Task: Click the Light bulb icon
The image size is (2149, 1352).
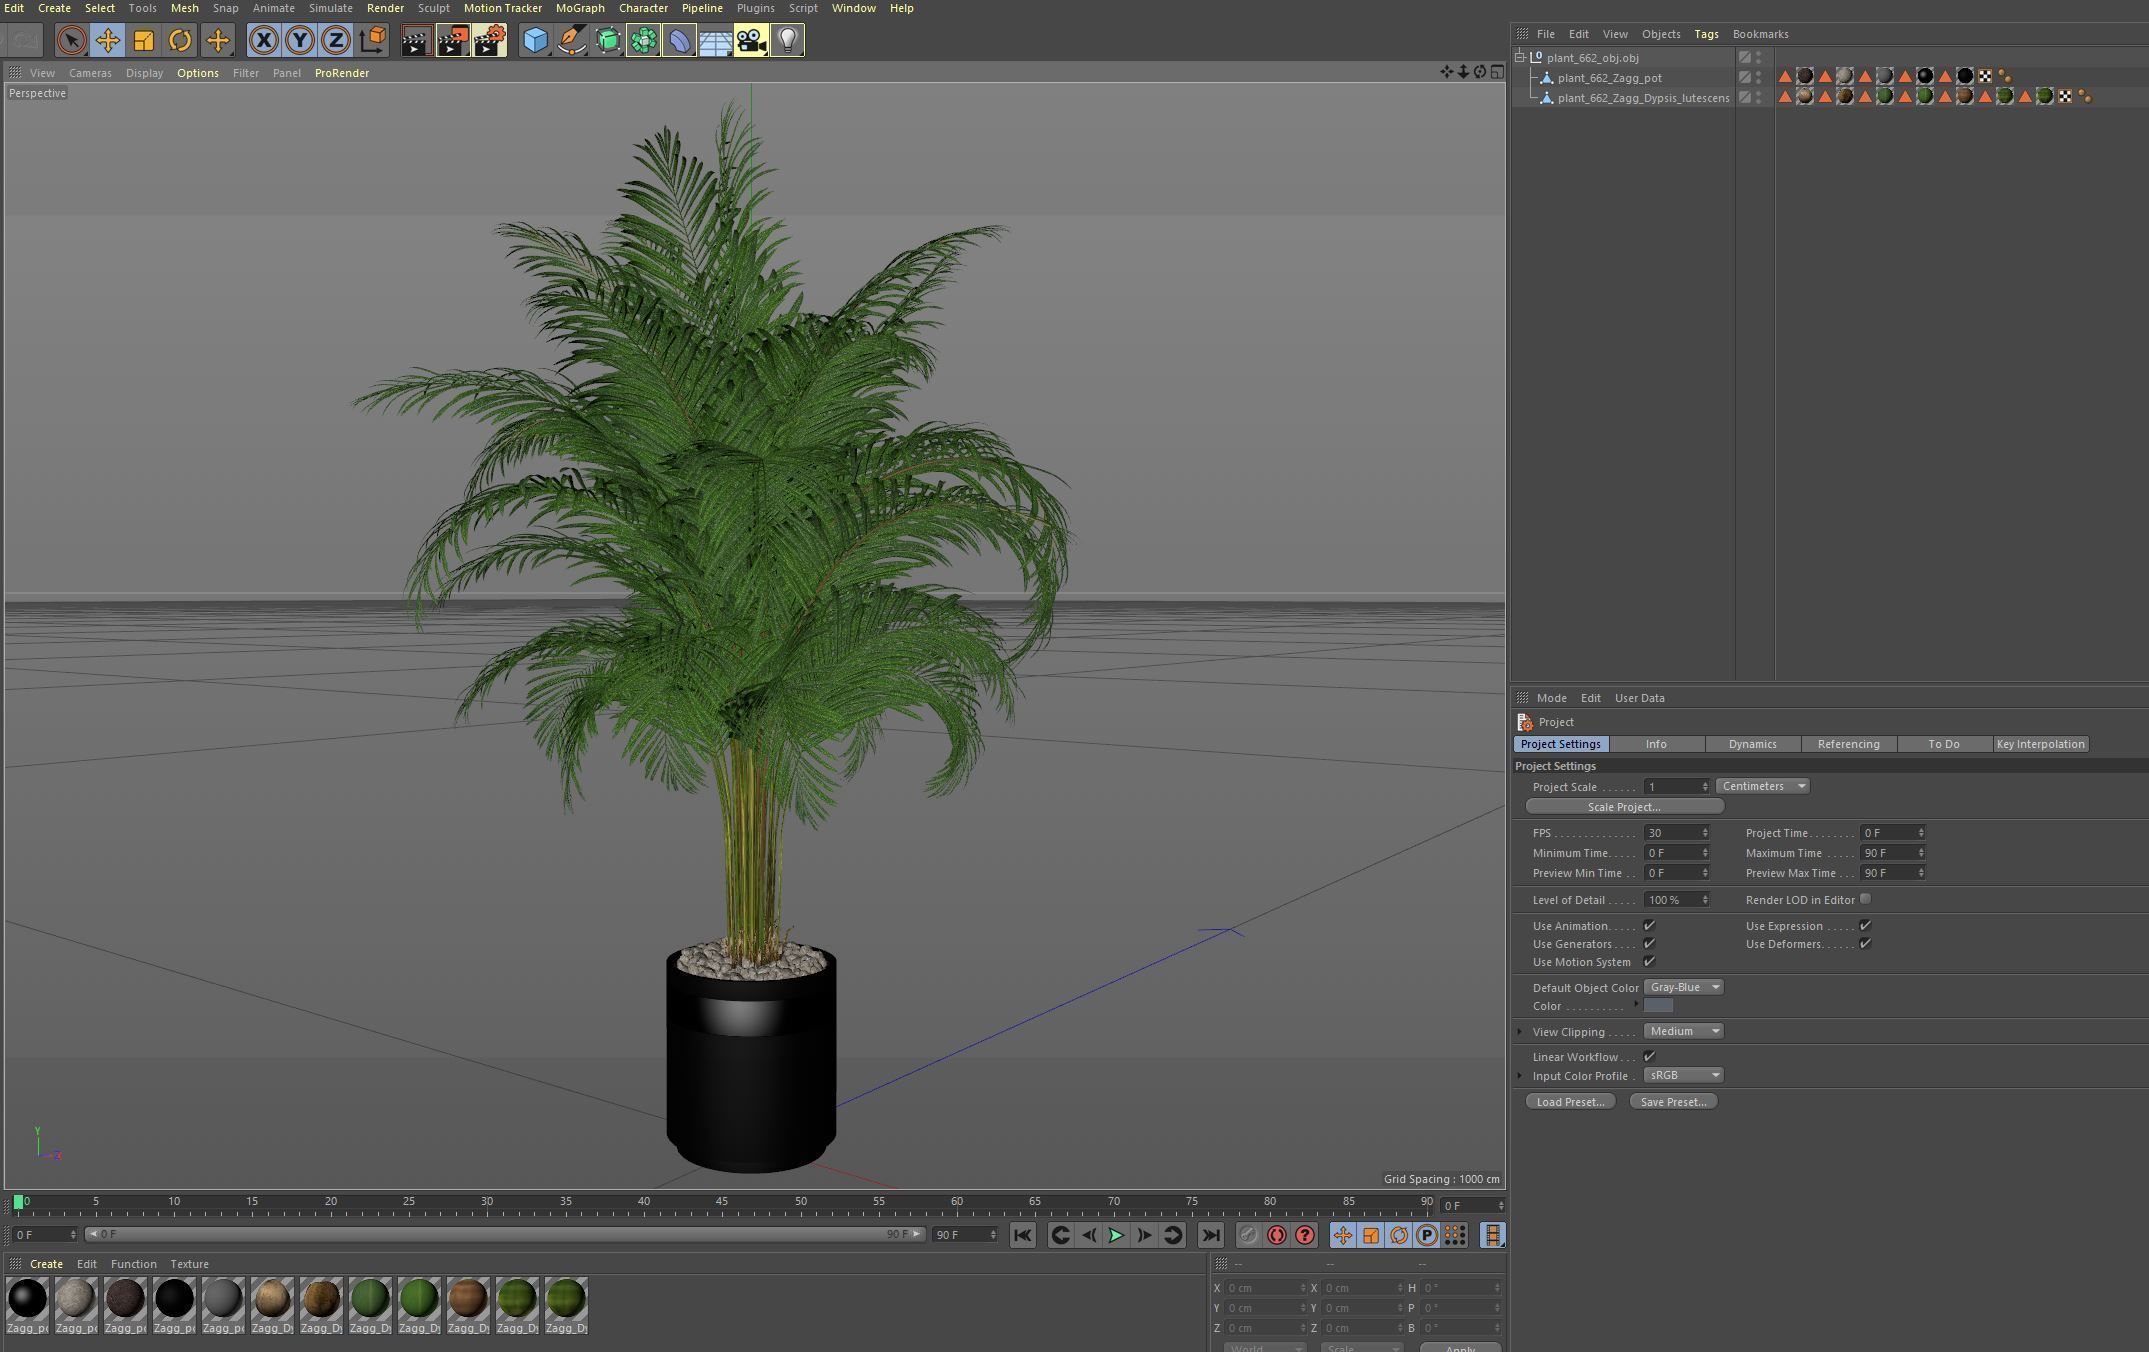Action: pos(787,40)
